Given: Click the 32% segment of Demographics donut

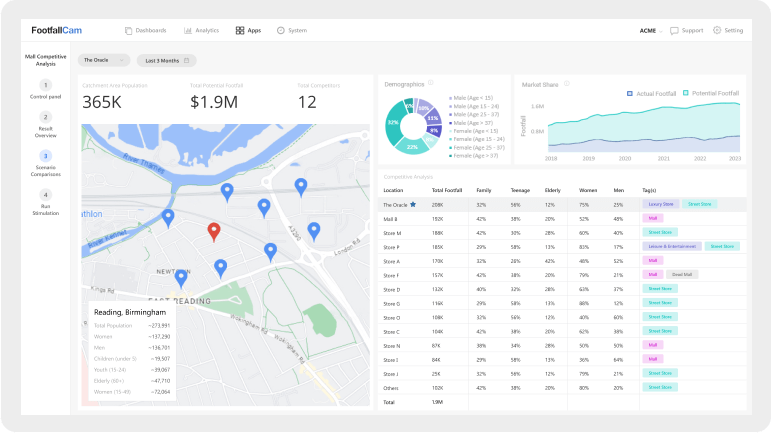Looking at the screenshot, I should tap(393, 123).
